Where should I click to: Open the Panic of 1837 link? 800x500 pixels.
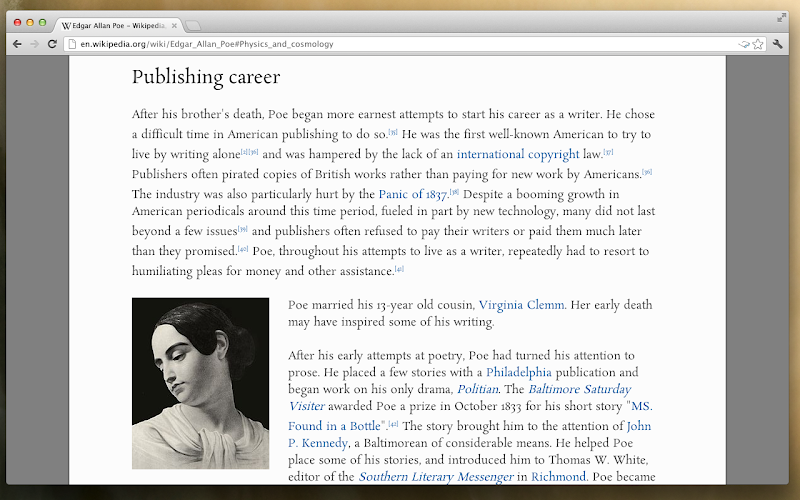(x=413, y=194)
